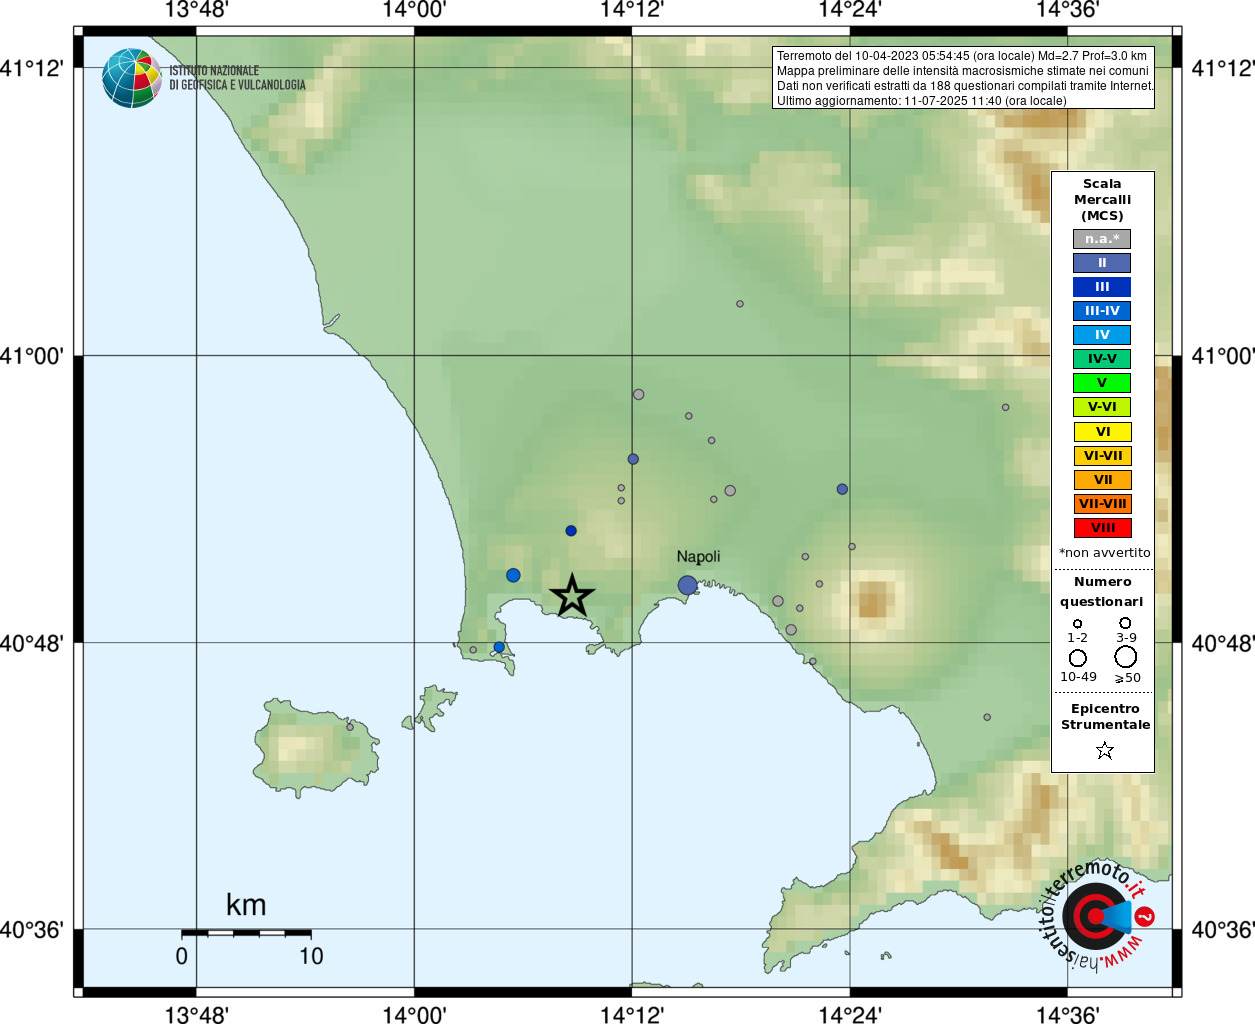Click the Istituto Nazionale di Geofisica text

(237, 78)
